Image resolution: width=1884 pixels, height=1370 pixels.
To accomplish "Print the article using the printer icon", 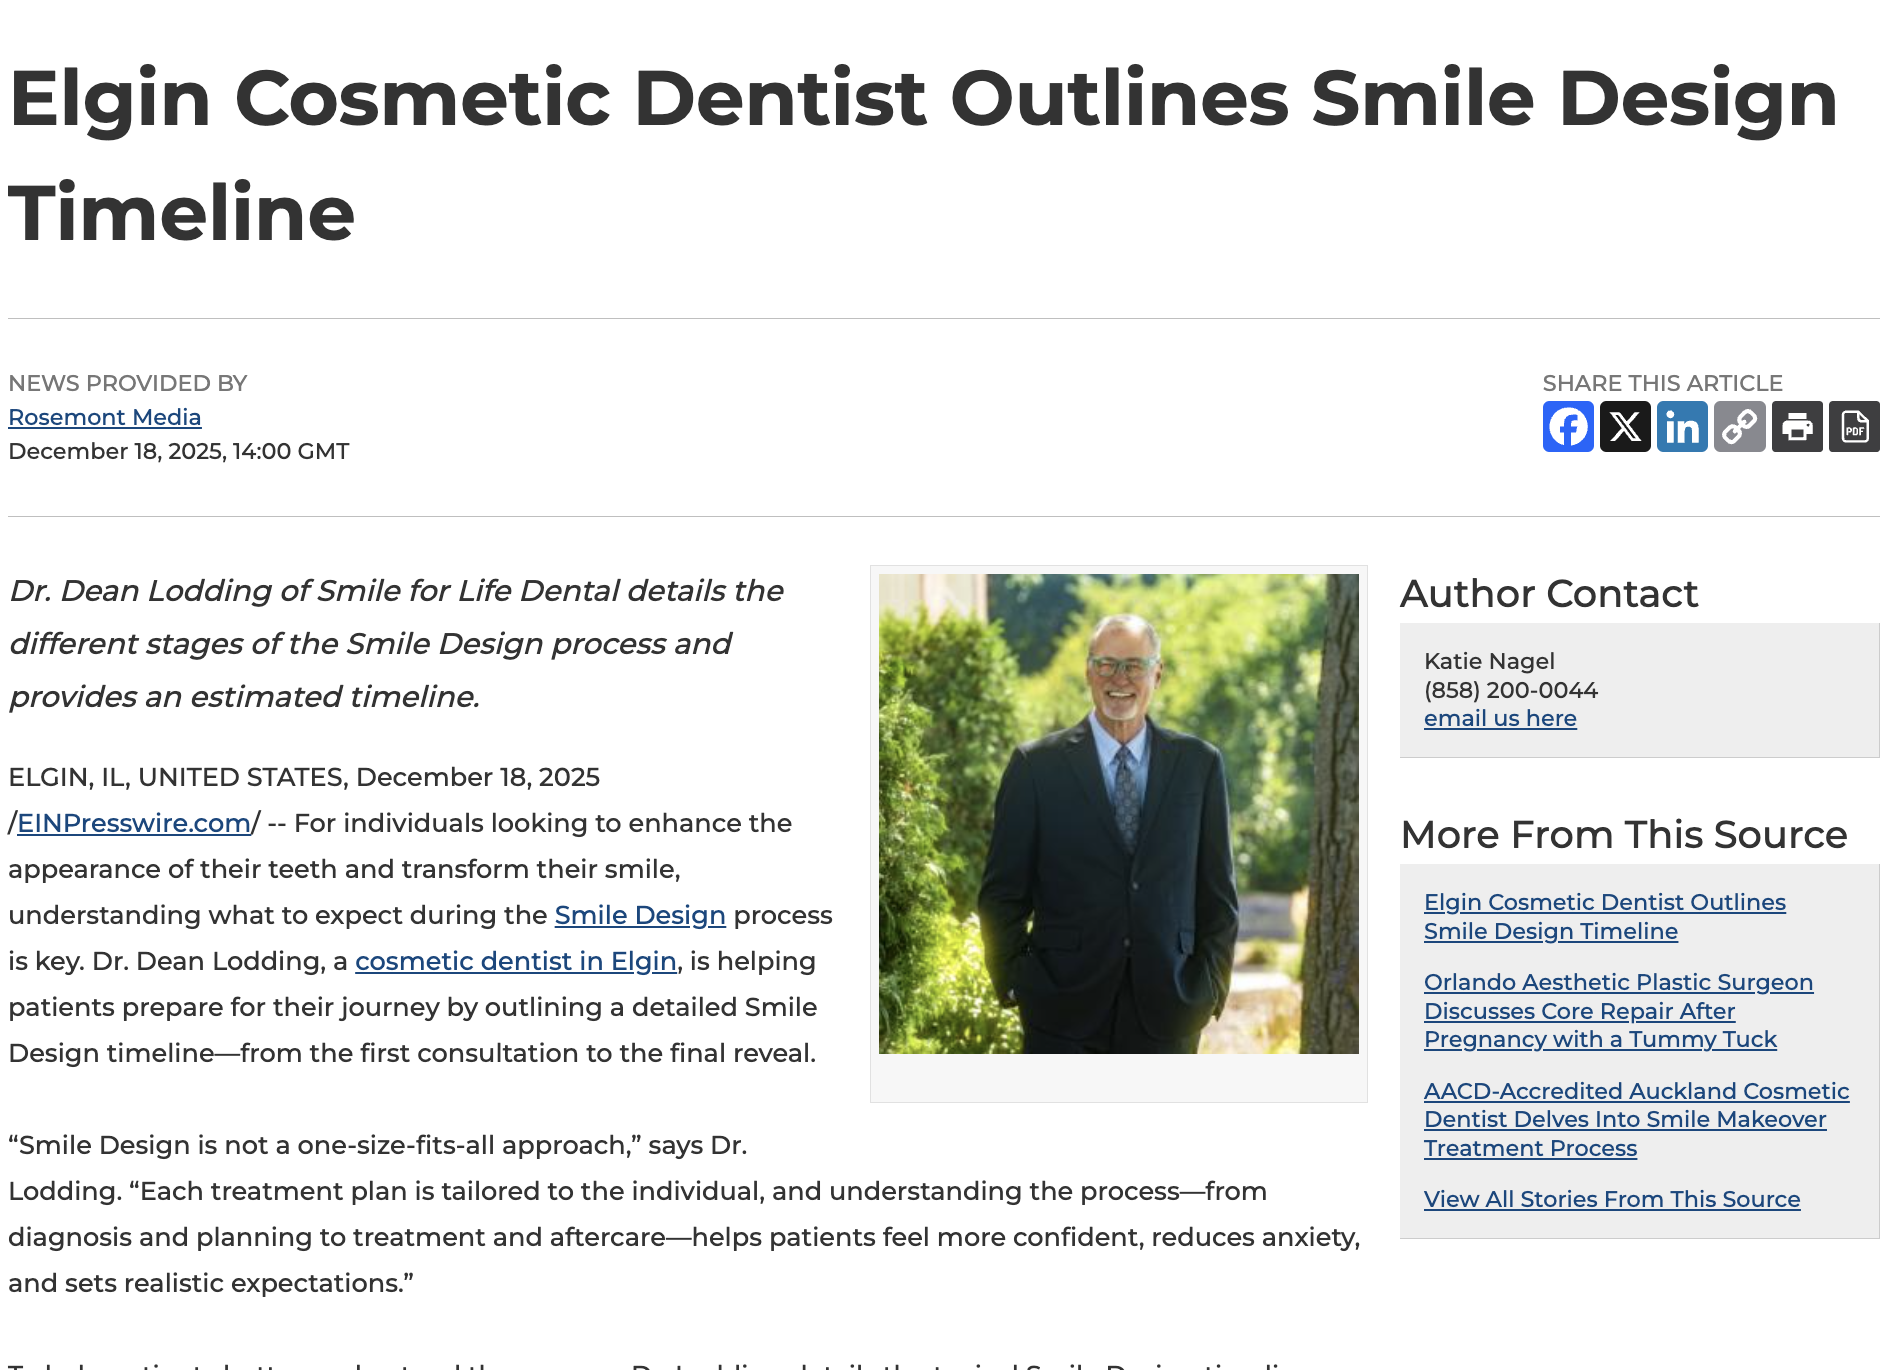I will click(x=1797, y=427).
